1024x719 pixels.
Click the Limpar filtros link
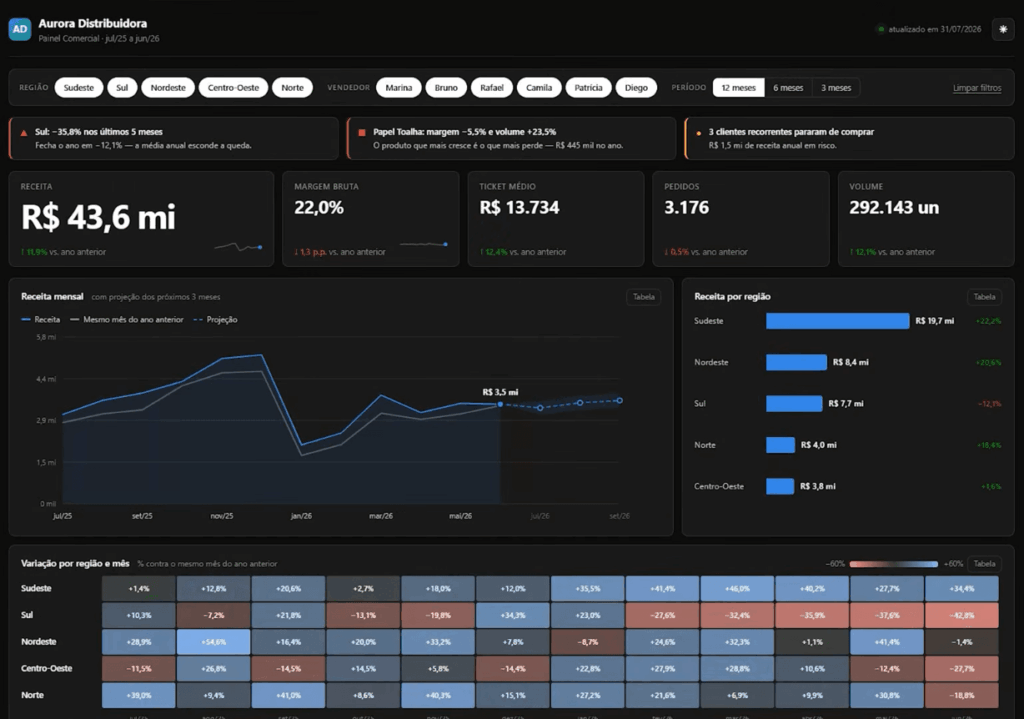(x=977, y=88)
